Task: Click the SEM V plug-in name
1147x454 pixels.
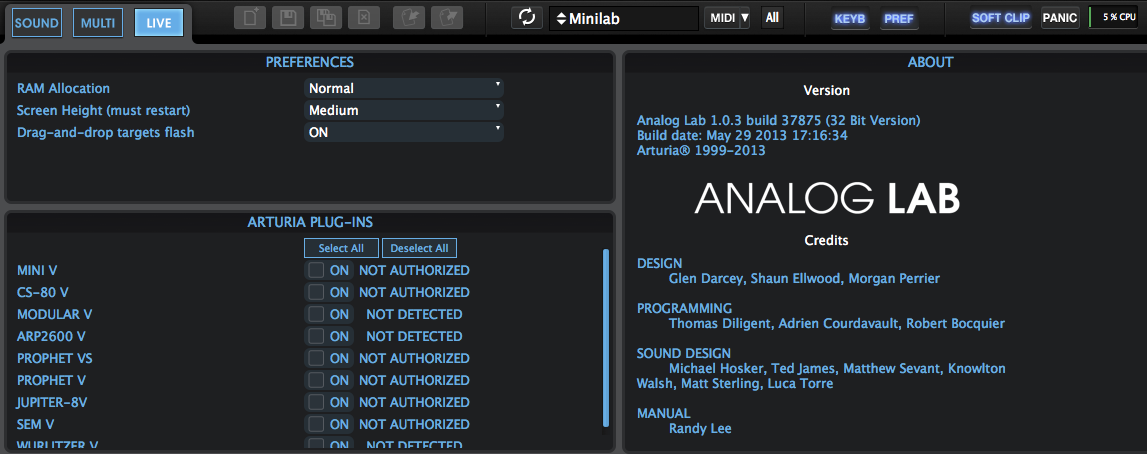Action: (x=35, y=424)
